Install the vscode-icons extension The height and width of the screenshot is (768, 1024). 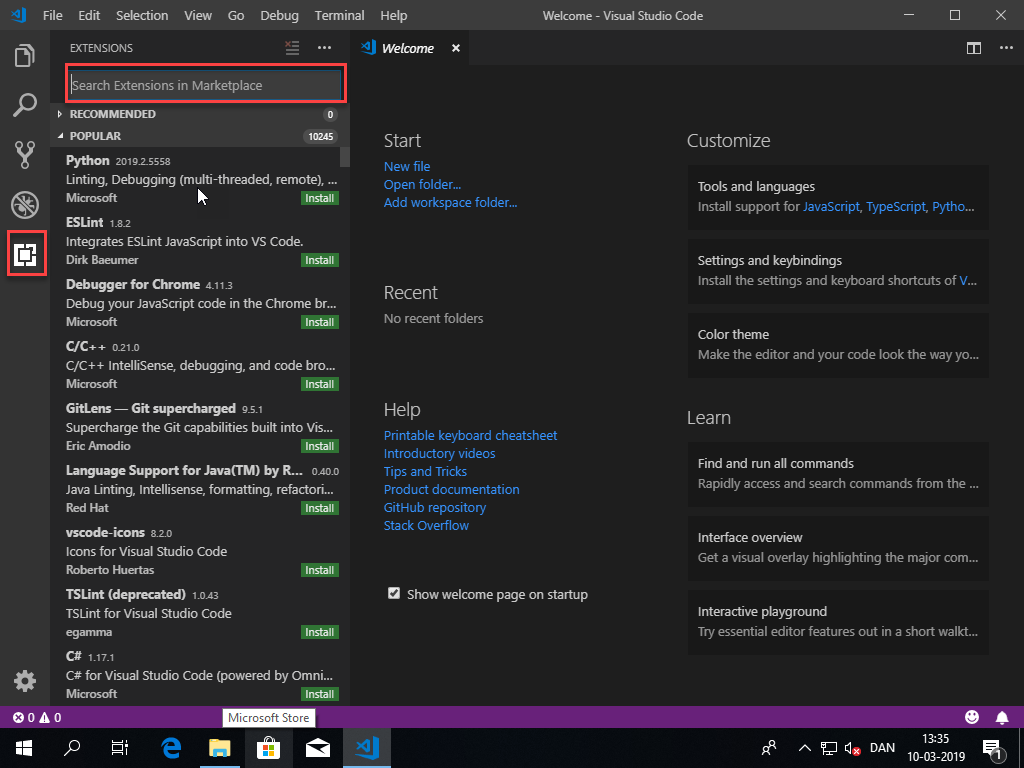(320, 570)
